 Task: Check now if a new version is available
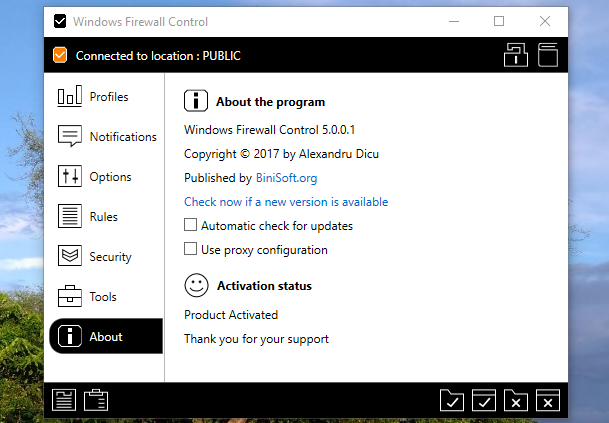coord(286,202)
